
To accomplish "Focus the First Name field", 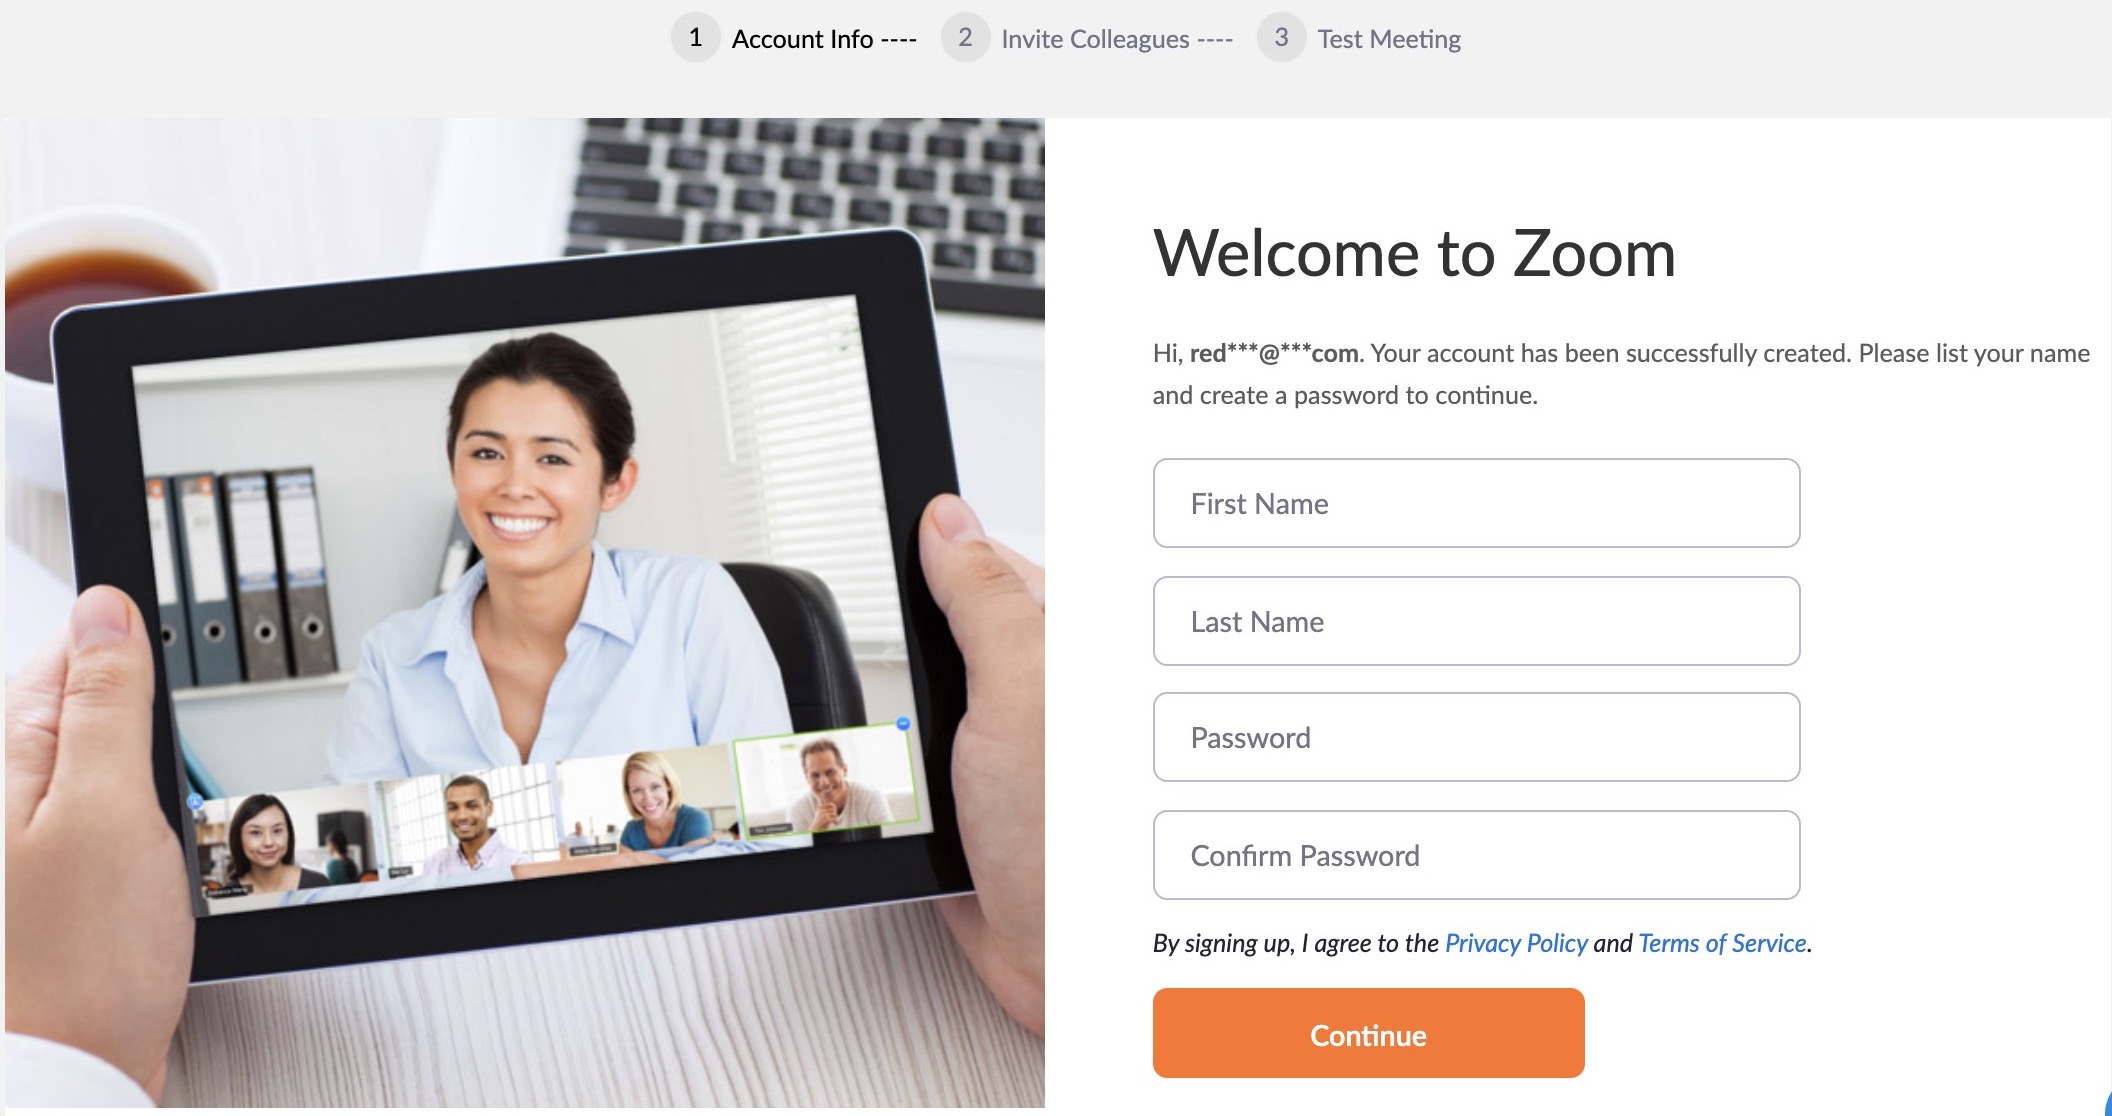I will point(1476,503).
